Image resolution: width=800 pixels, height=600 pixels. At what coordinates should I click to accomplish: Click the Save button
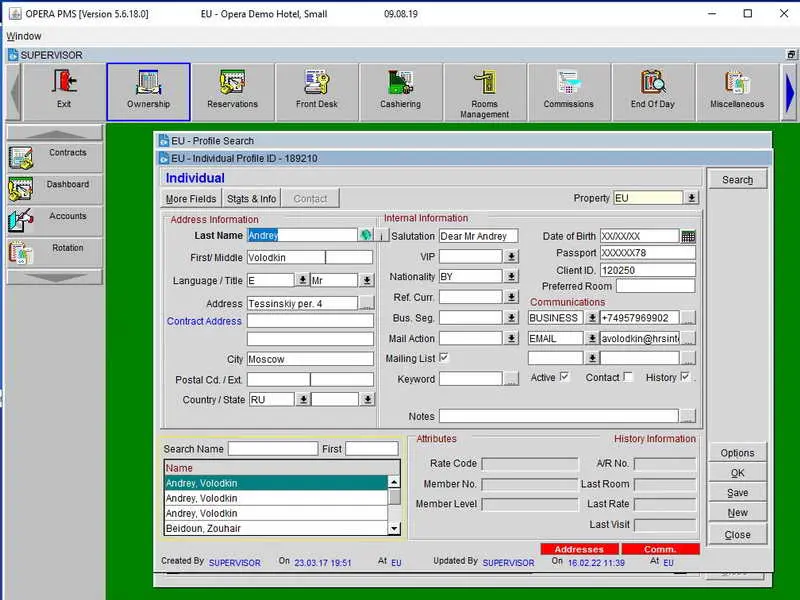(737, 492)
